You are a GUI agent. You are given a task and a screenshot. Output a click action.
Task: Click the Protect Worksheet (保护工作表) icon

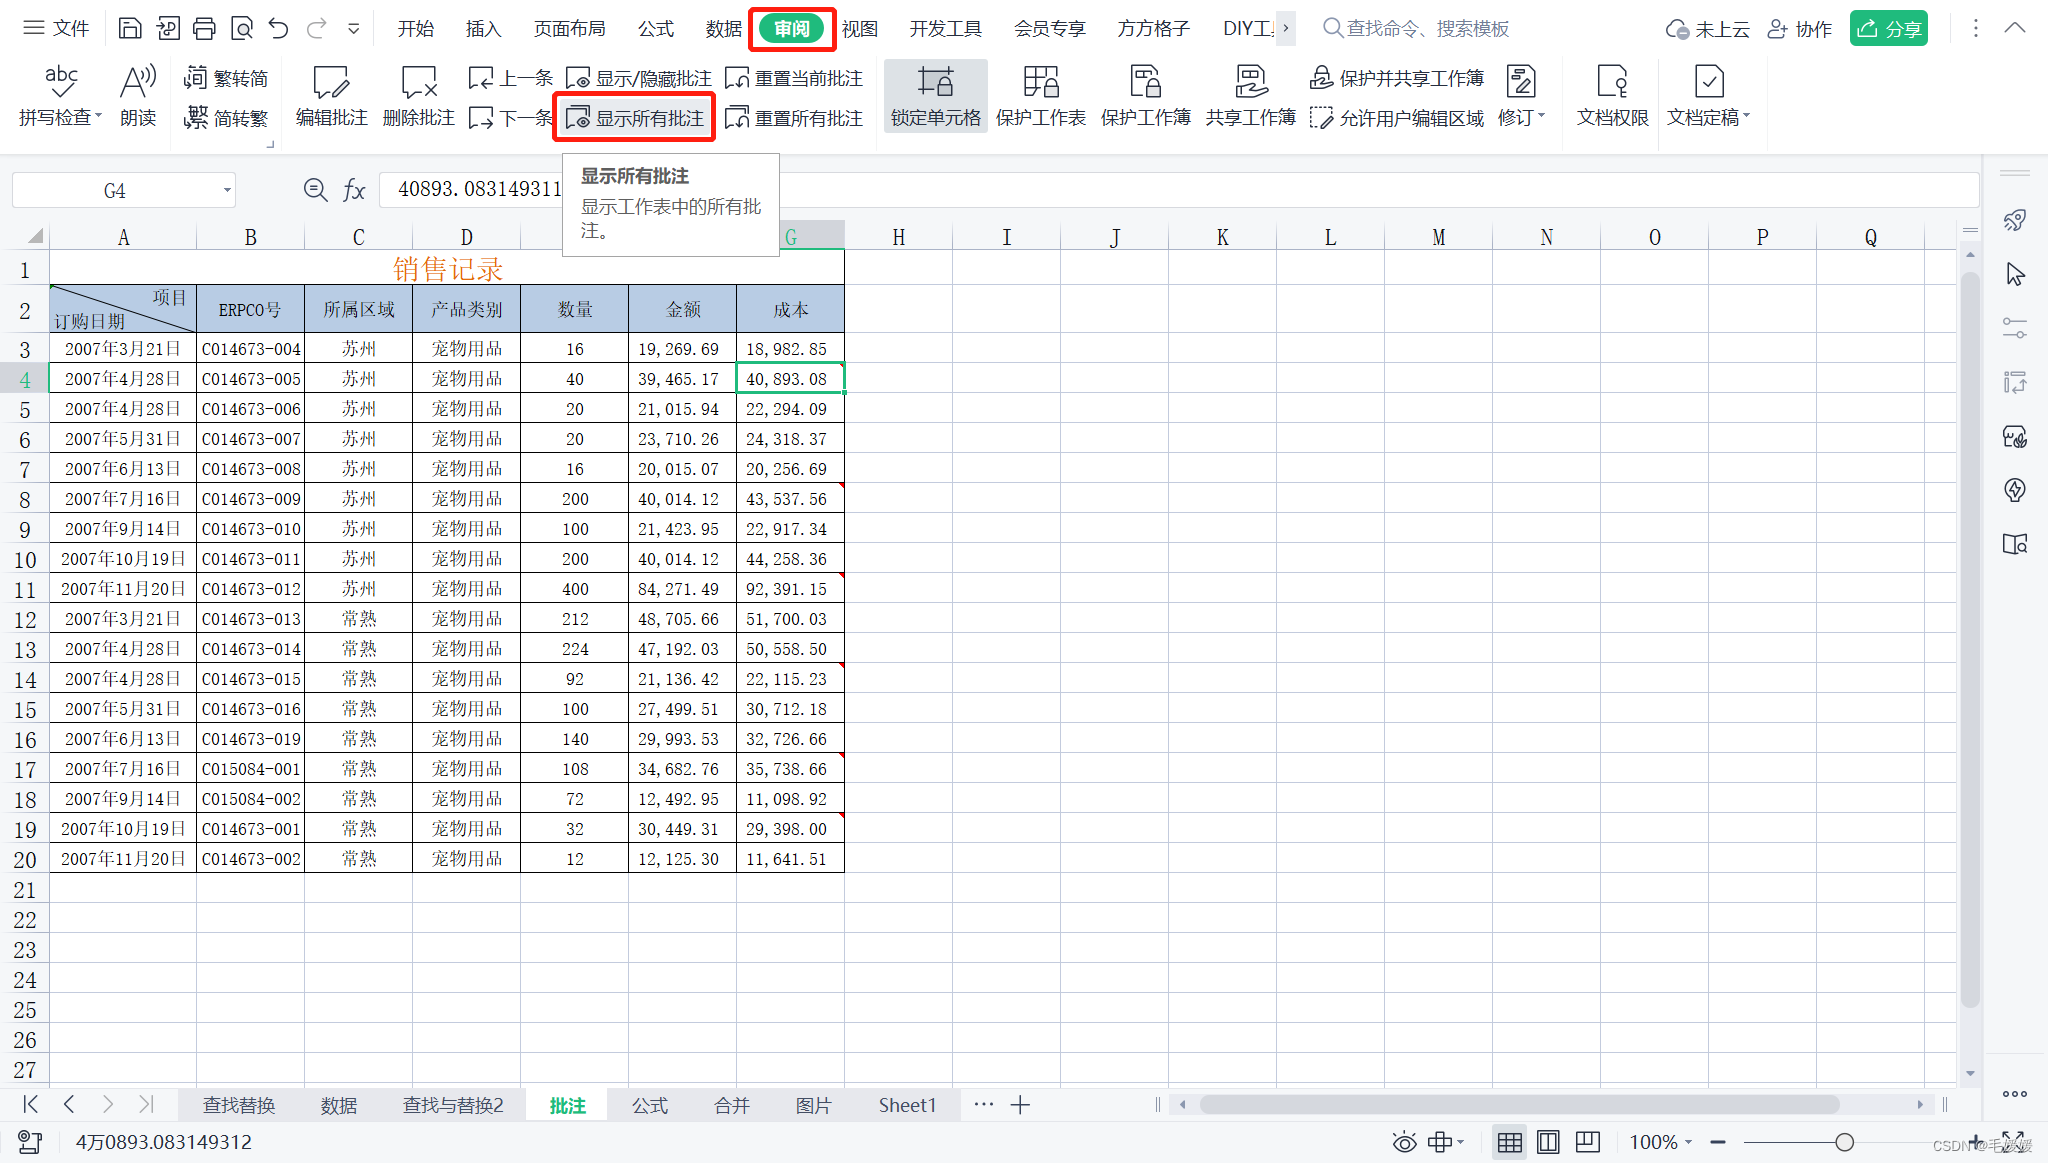pyautogui.click(x=1040, y=82)
